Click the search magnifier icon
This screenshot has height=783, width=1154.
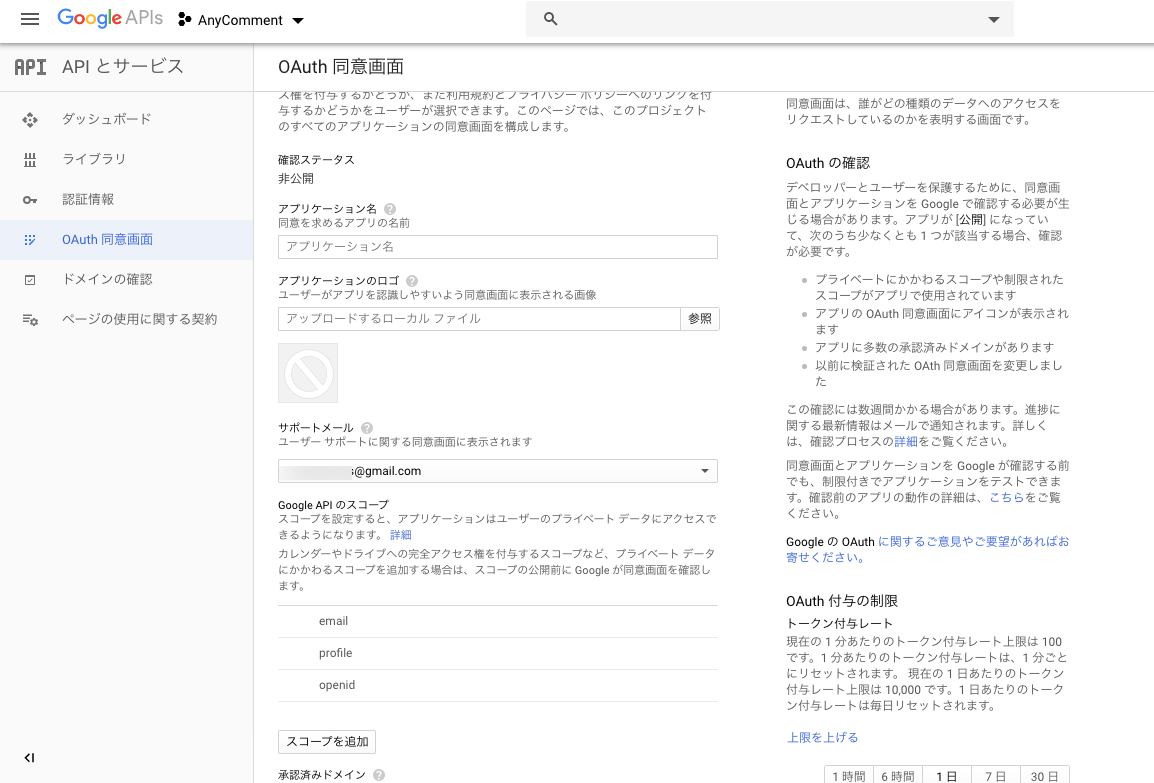coord(551,19)
